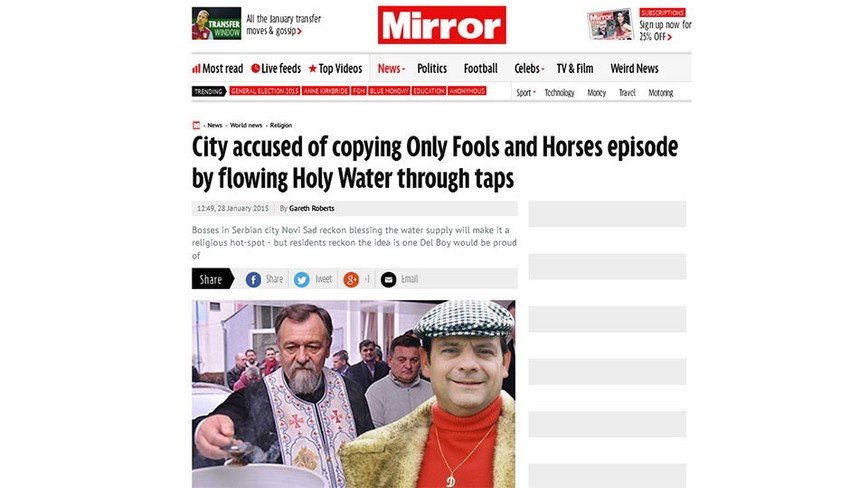The width and height of the screenshot is (850, 488).
Task: Click the ANNE KIRKBRIDE trending tag
Action: (x=325, y=91)
